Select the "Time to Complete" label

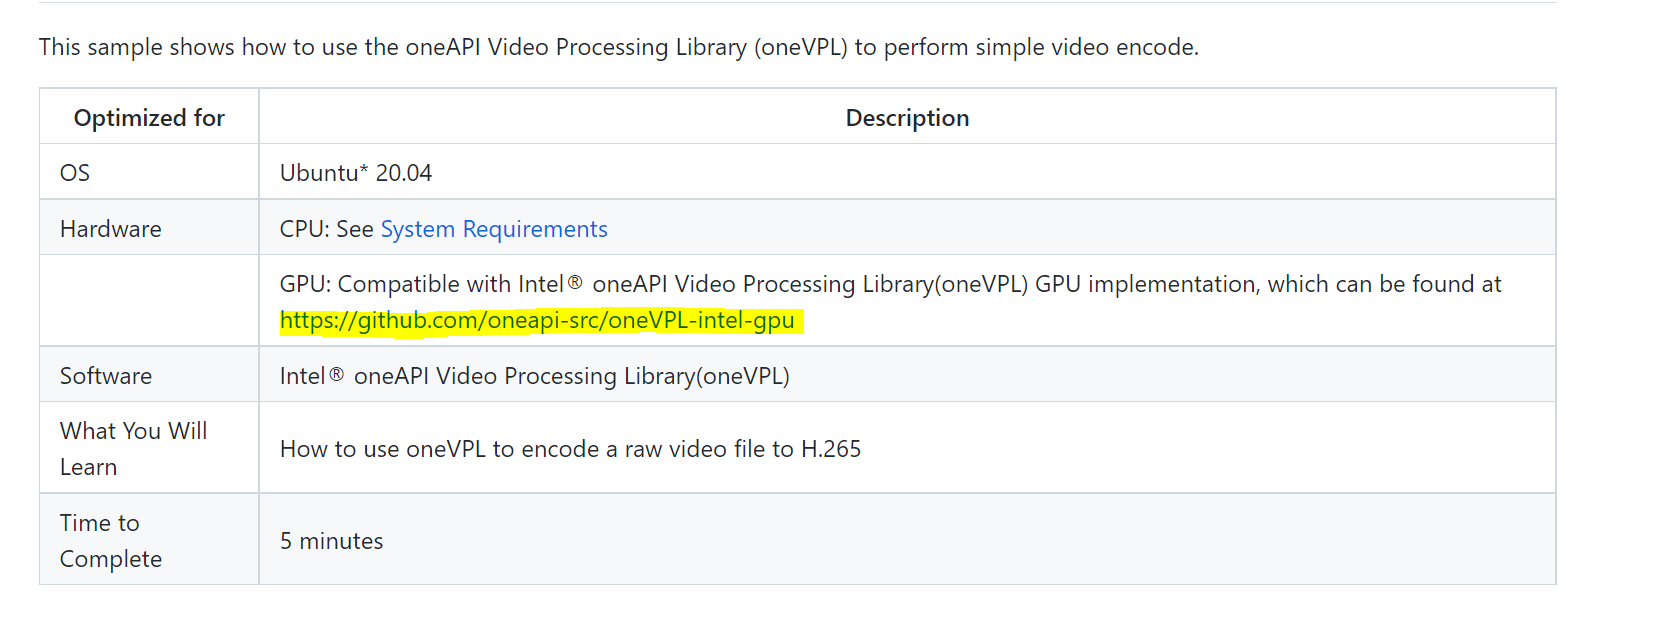[110, 540]
